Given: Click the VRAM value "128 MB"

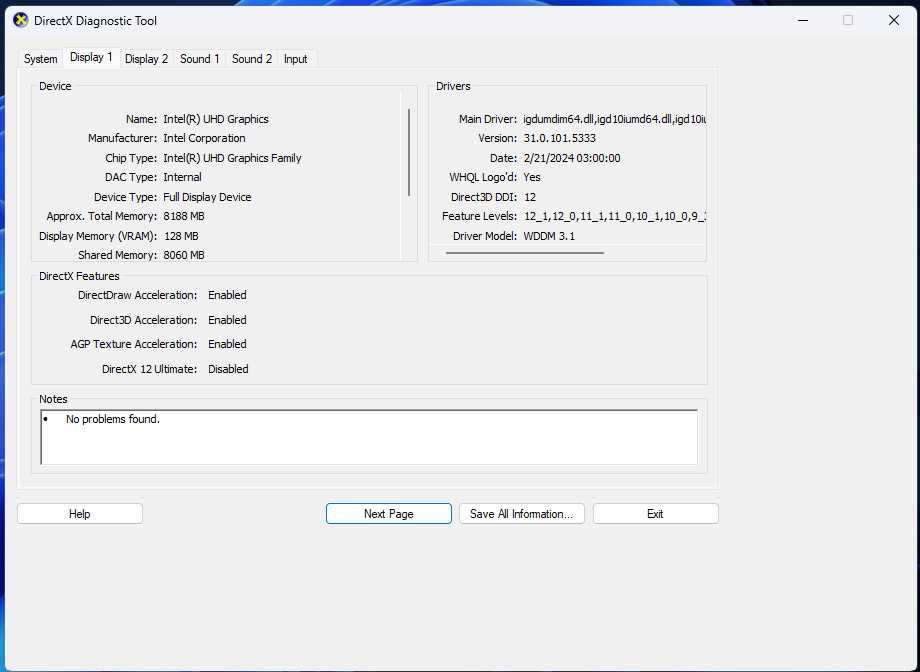Looking at the screenshot, I should point(181,236).
